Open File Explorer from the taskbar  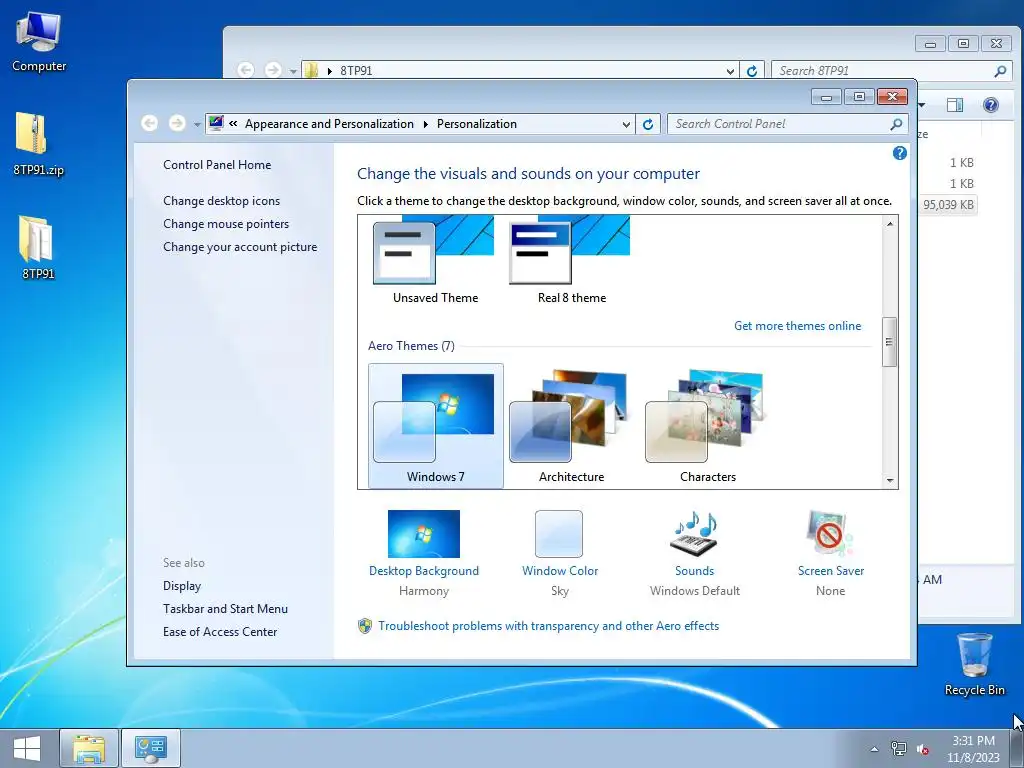(x=89, y=748)
